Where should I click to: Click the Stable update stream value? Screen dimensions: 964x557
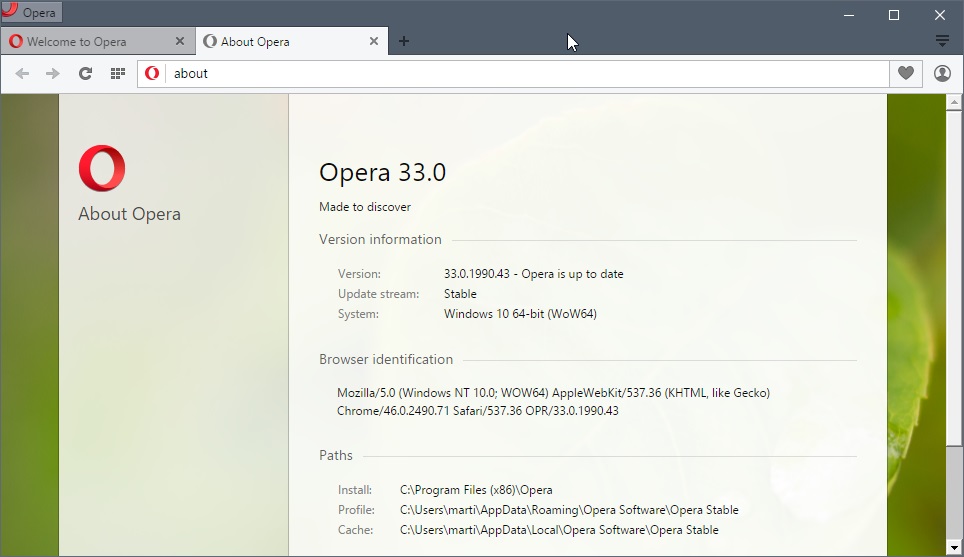[460, 294]
